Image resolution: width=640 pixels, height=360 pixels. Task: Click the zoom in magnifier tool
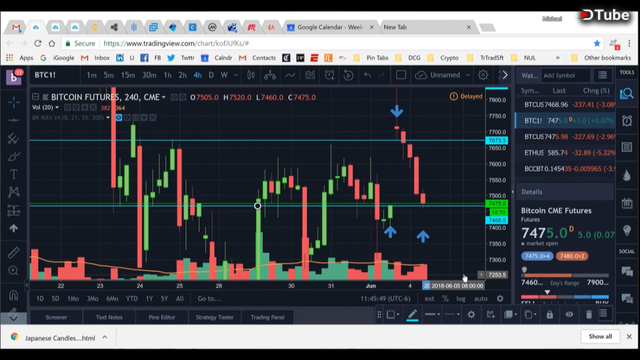click(13, 271)
